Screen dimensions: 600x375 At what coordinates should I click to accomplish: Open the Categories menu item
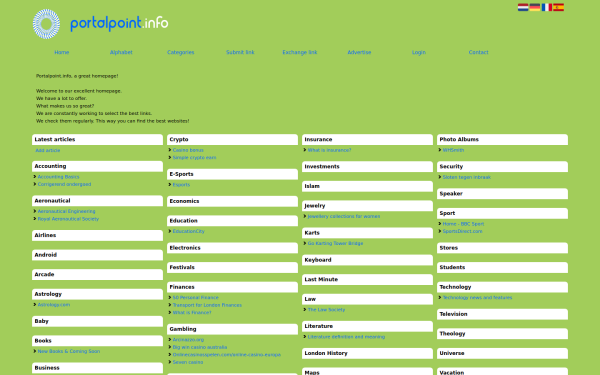point(181,52)
